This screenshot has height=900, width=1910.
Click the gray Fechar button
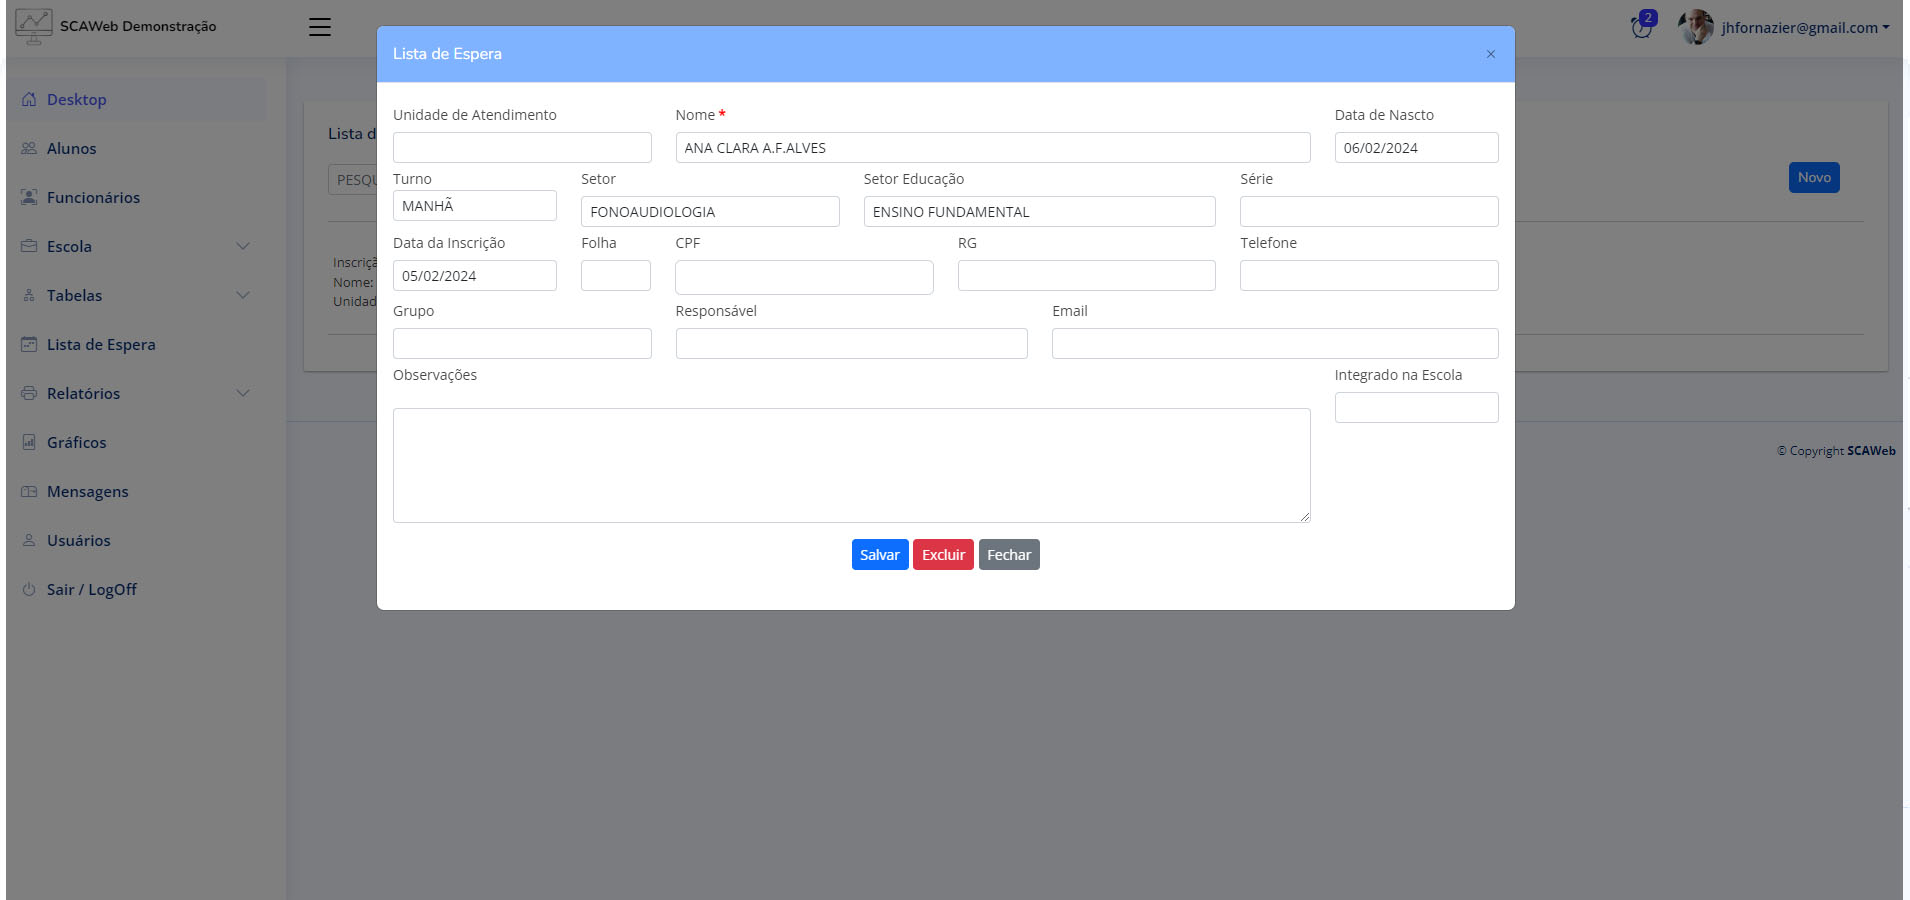click(1008, 555)
